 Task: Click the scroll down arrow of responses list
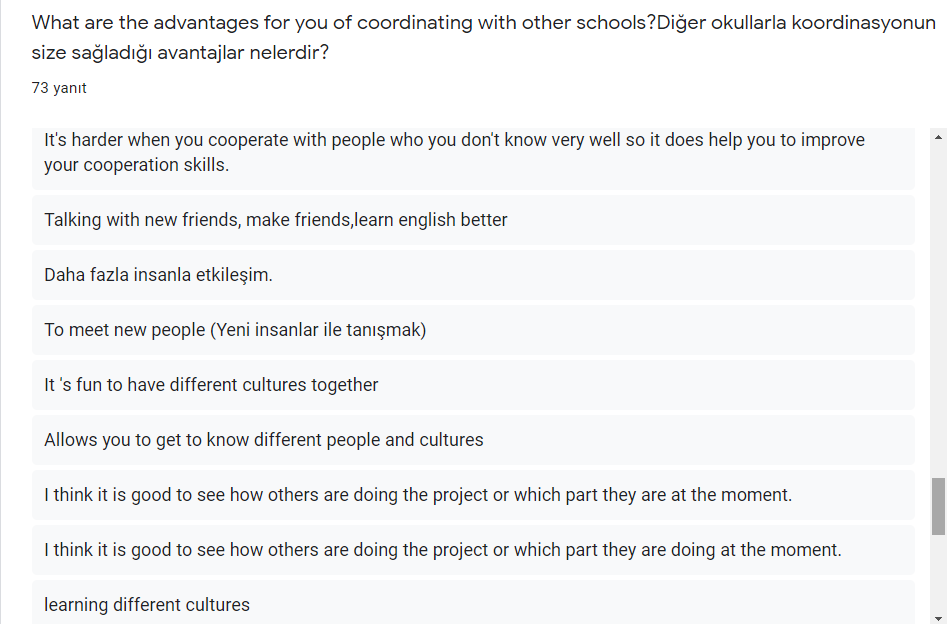pyautogui.click(x=938, y=617)
